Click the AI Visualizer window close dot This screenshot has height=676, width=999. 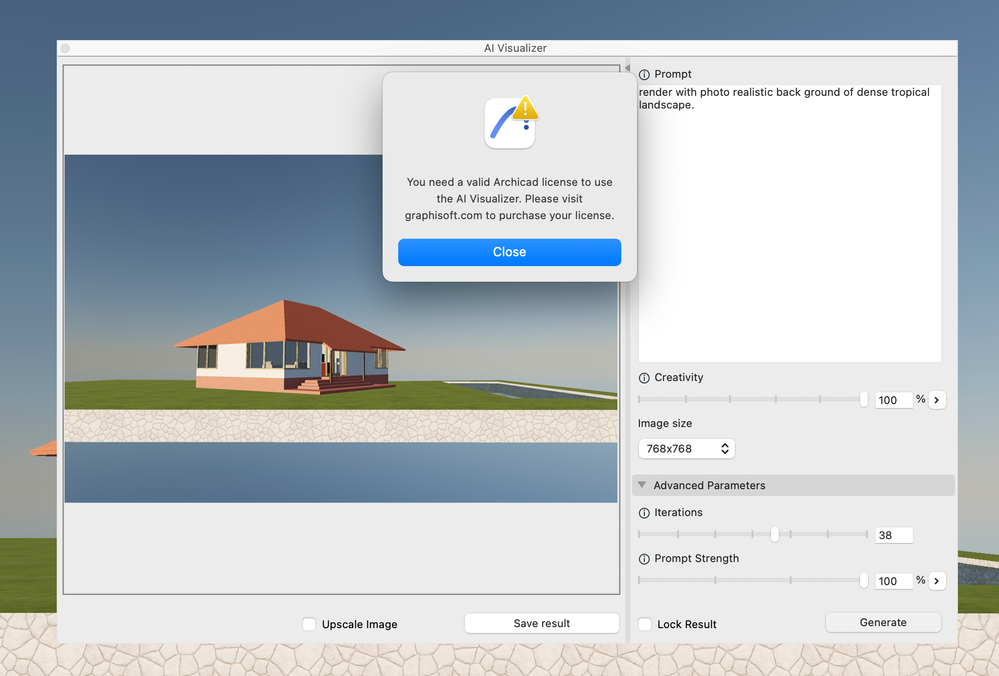(x=65, y=48)
